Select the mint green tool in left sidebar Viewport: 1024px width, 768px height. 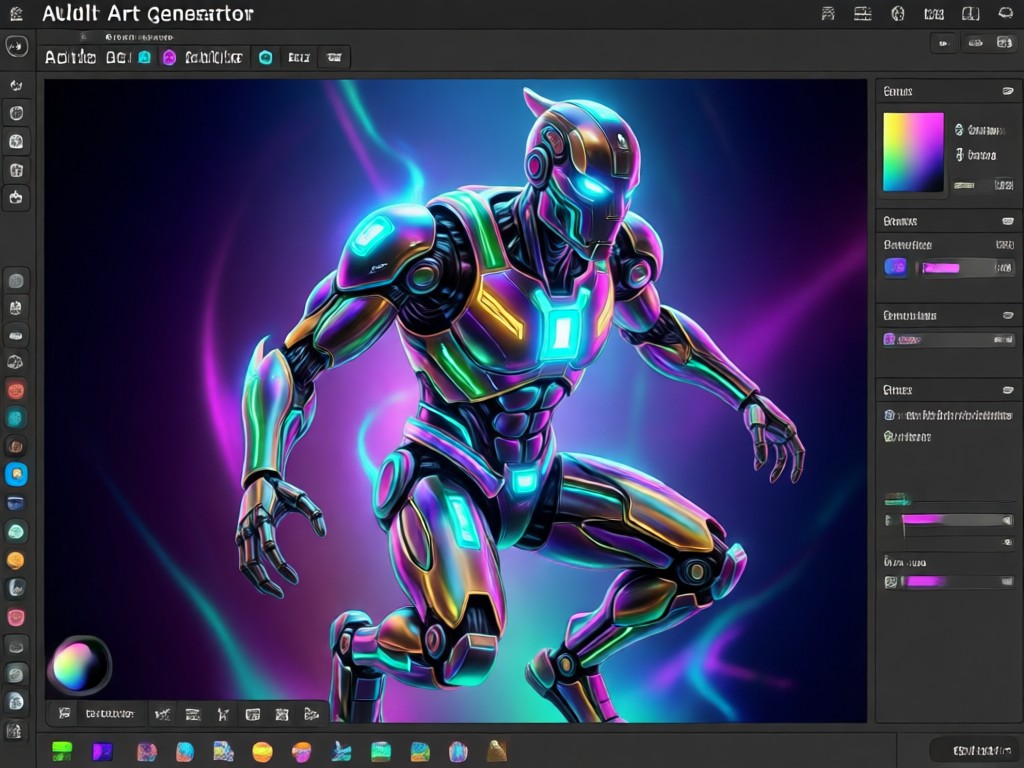[16, 532]
